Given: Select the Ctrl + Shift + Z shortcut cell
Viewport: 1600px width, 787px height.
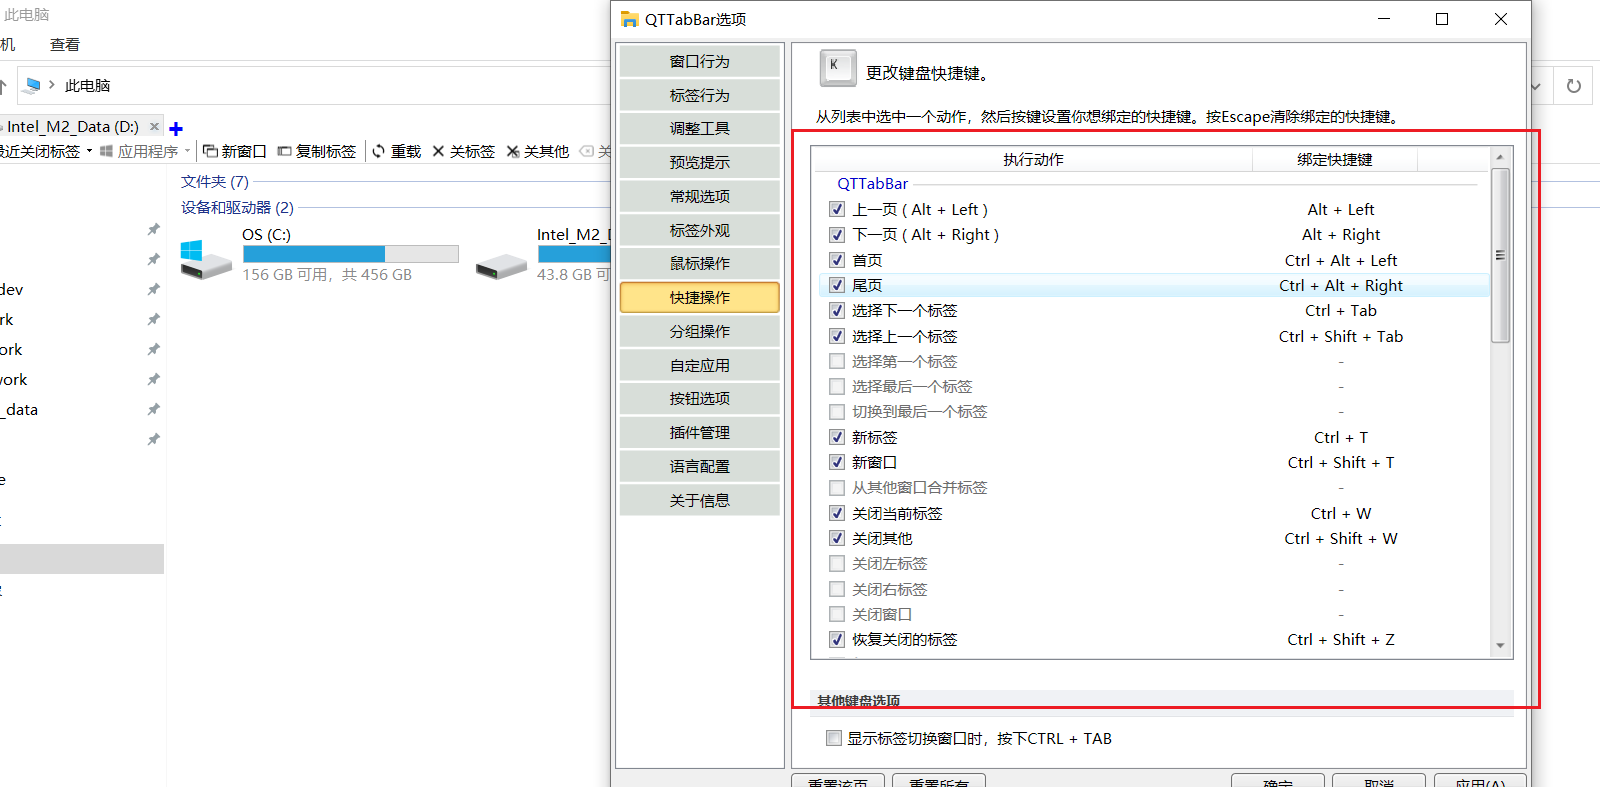Looking at the screenshot, I should pyautogui.click(x=1341, y=639).
